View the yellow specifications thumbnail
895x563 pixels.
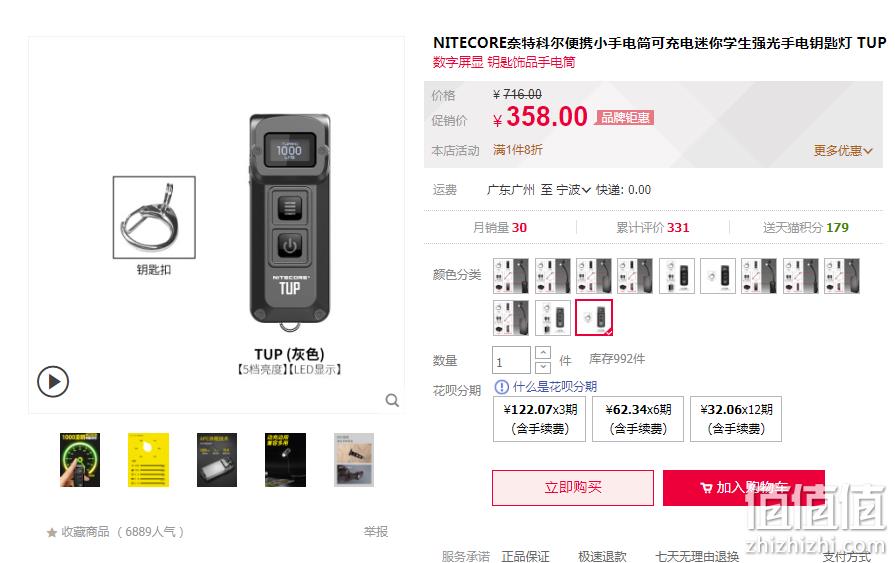point(148,460)
